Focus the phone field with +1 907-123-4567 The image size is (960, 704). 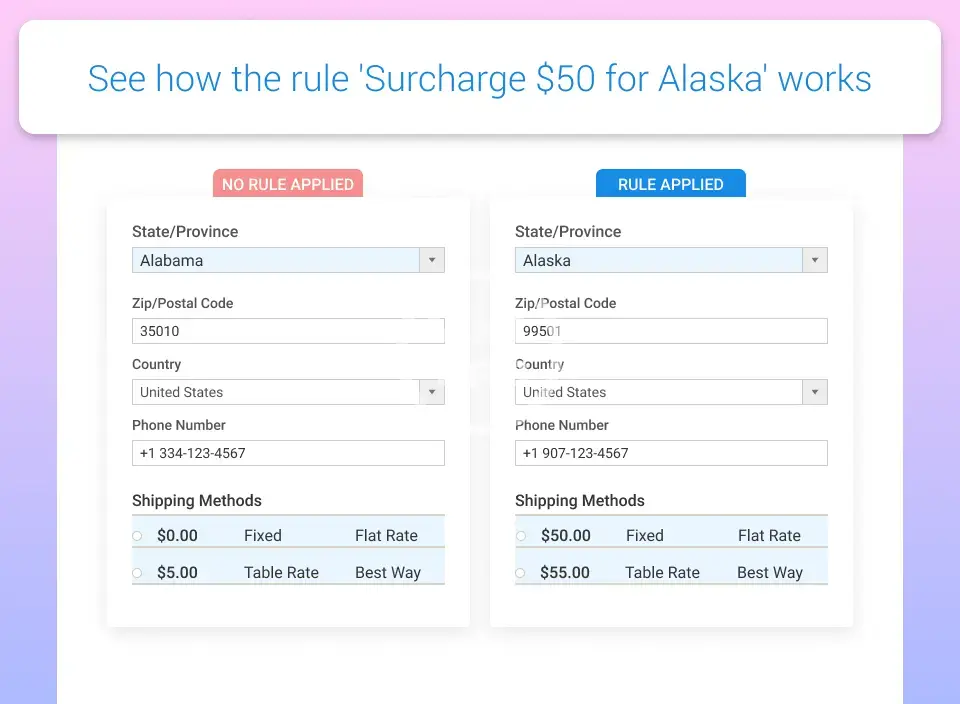(671, 453)
